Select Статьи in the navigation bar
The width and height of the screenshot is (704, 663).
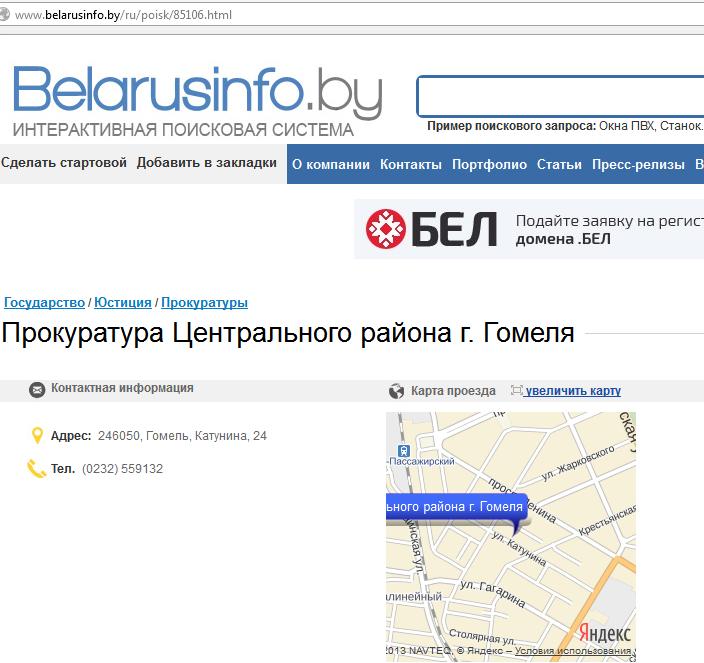coord(559,165)
